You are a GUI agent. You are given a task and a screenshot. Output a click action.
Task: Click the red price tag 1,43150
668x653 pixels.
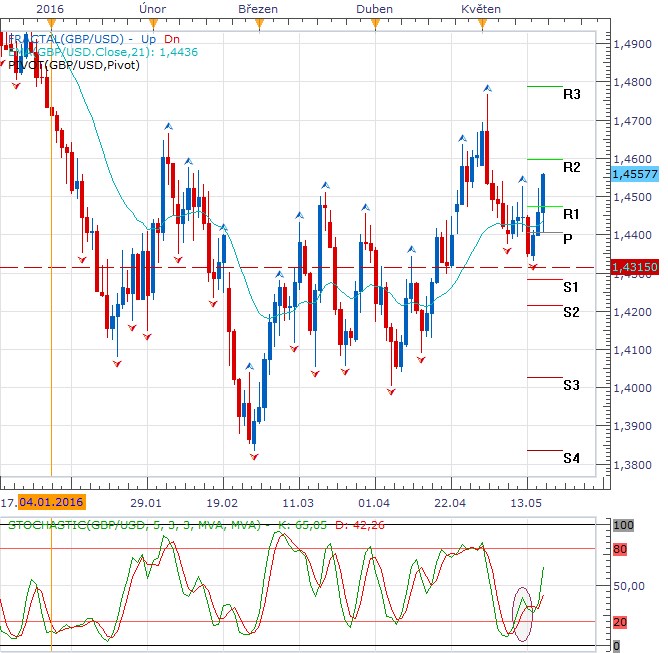tap(632, 268)
